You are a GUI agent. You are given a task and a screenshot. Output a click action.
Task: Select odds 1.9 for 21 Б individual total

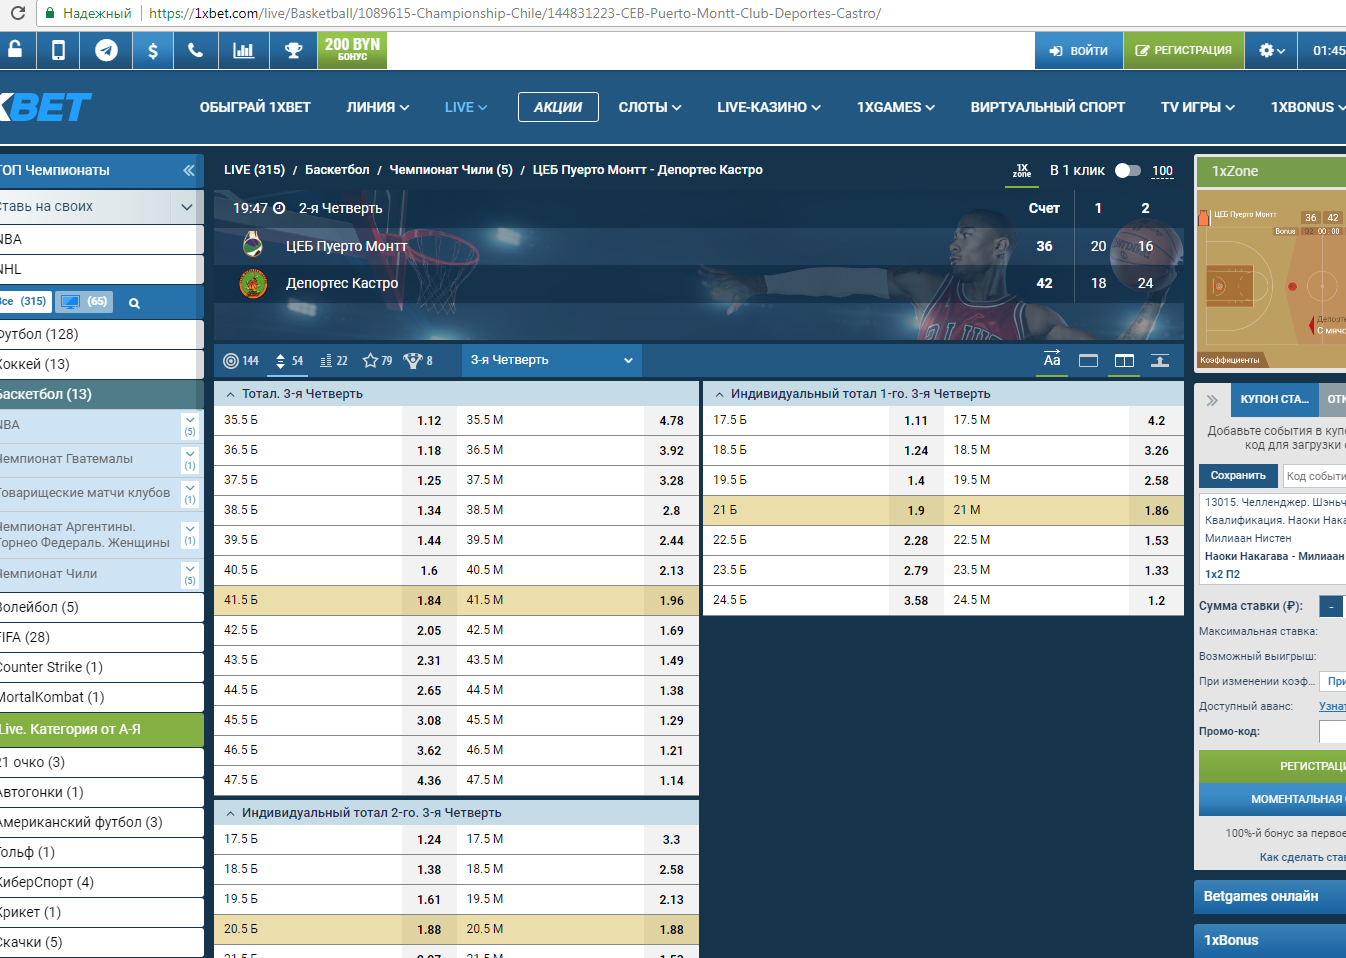coord(916,510)
